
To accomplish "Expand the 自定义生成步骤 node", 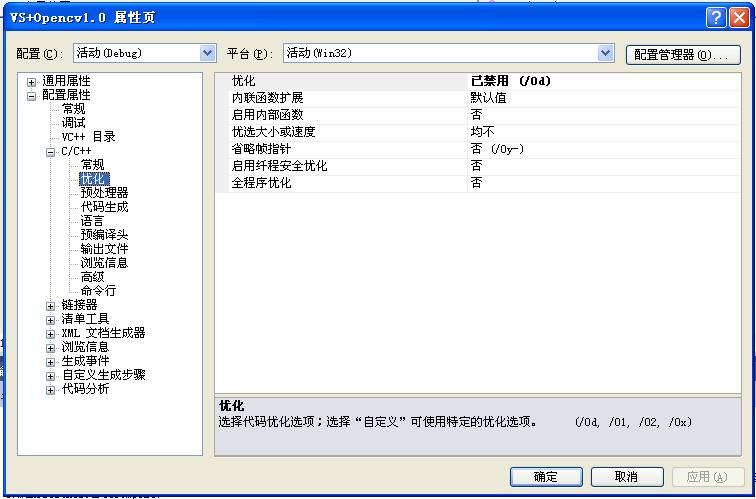I will [x=51, y=376].
